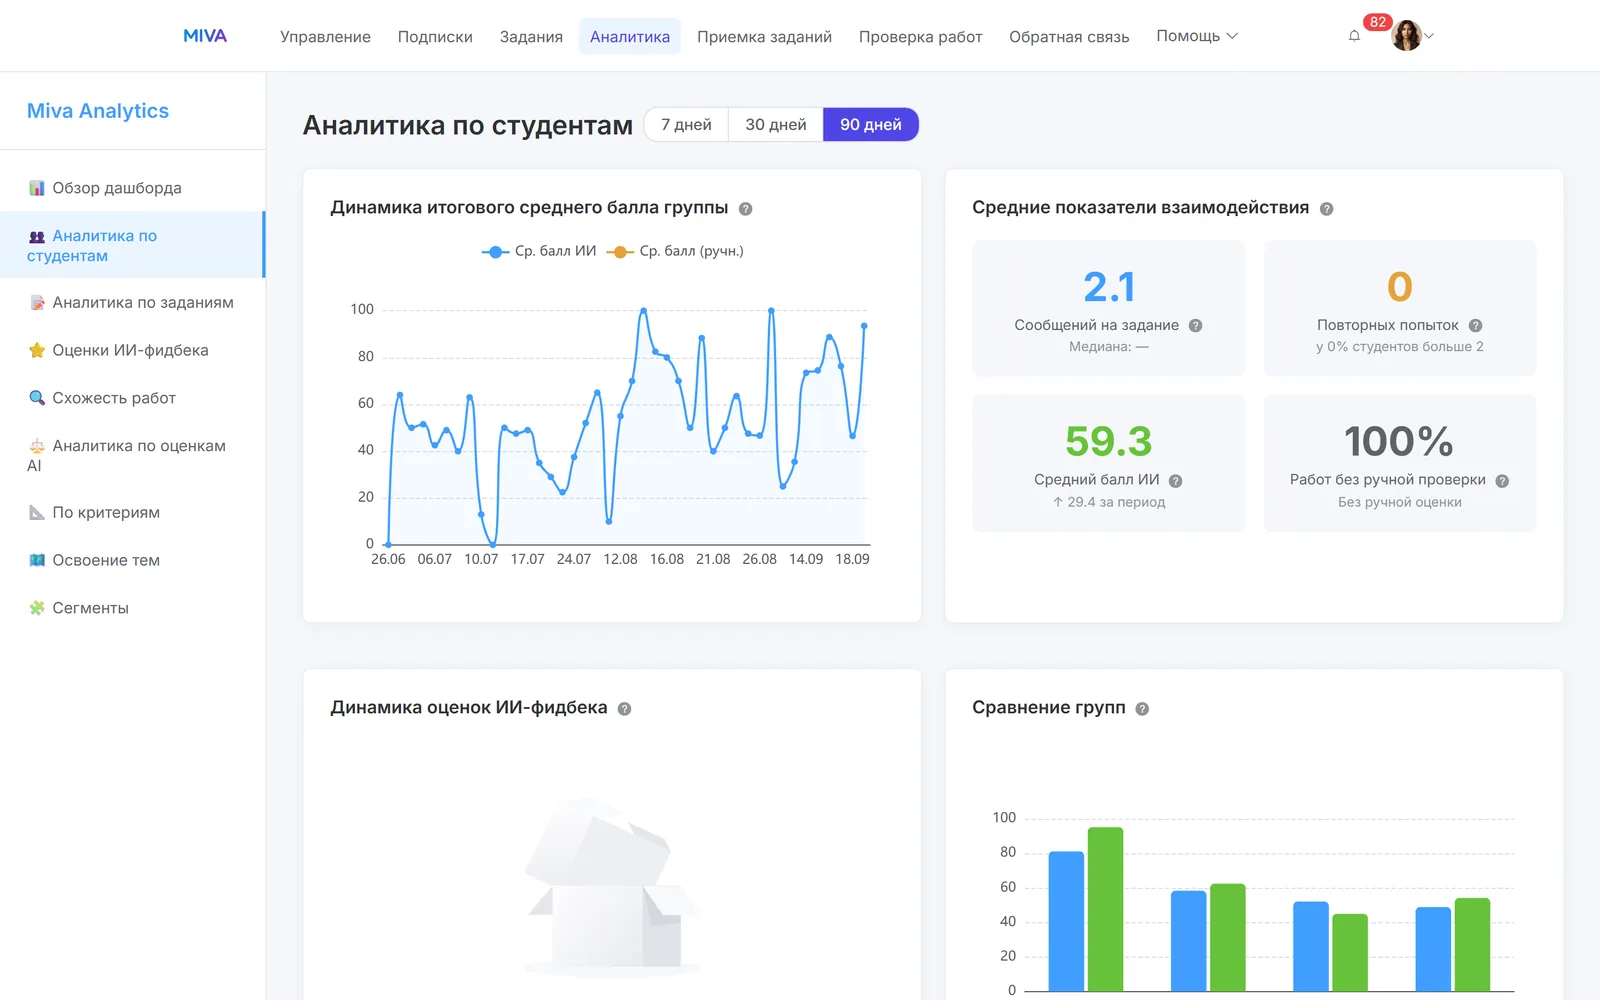Show help for Средний балл ИИ
1600x1000 pixels.
pos(1176,481)
